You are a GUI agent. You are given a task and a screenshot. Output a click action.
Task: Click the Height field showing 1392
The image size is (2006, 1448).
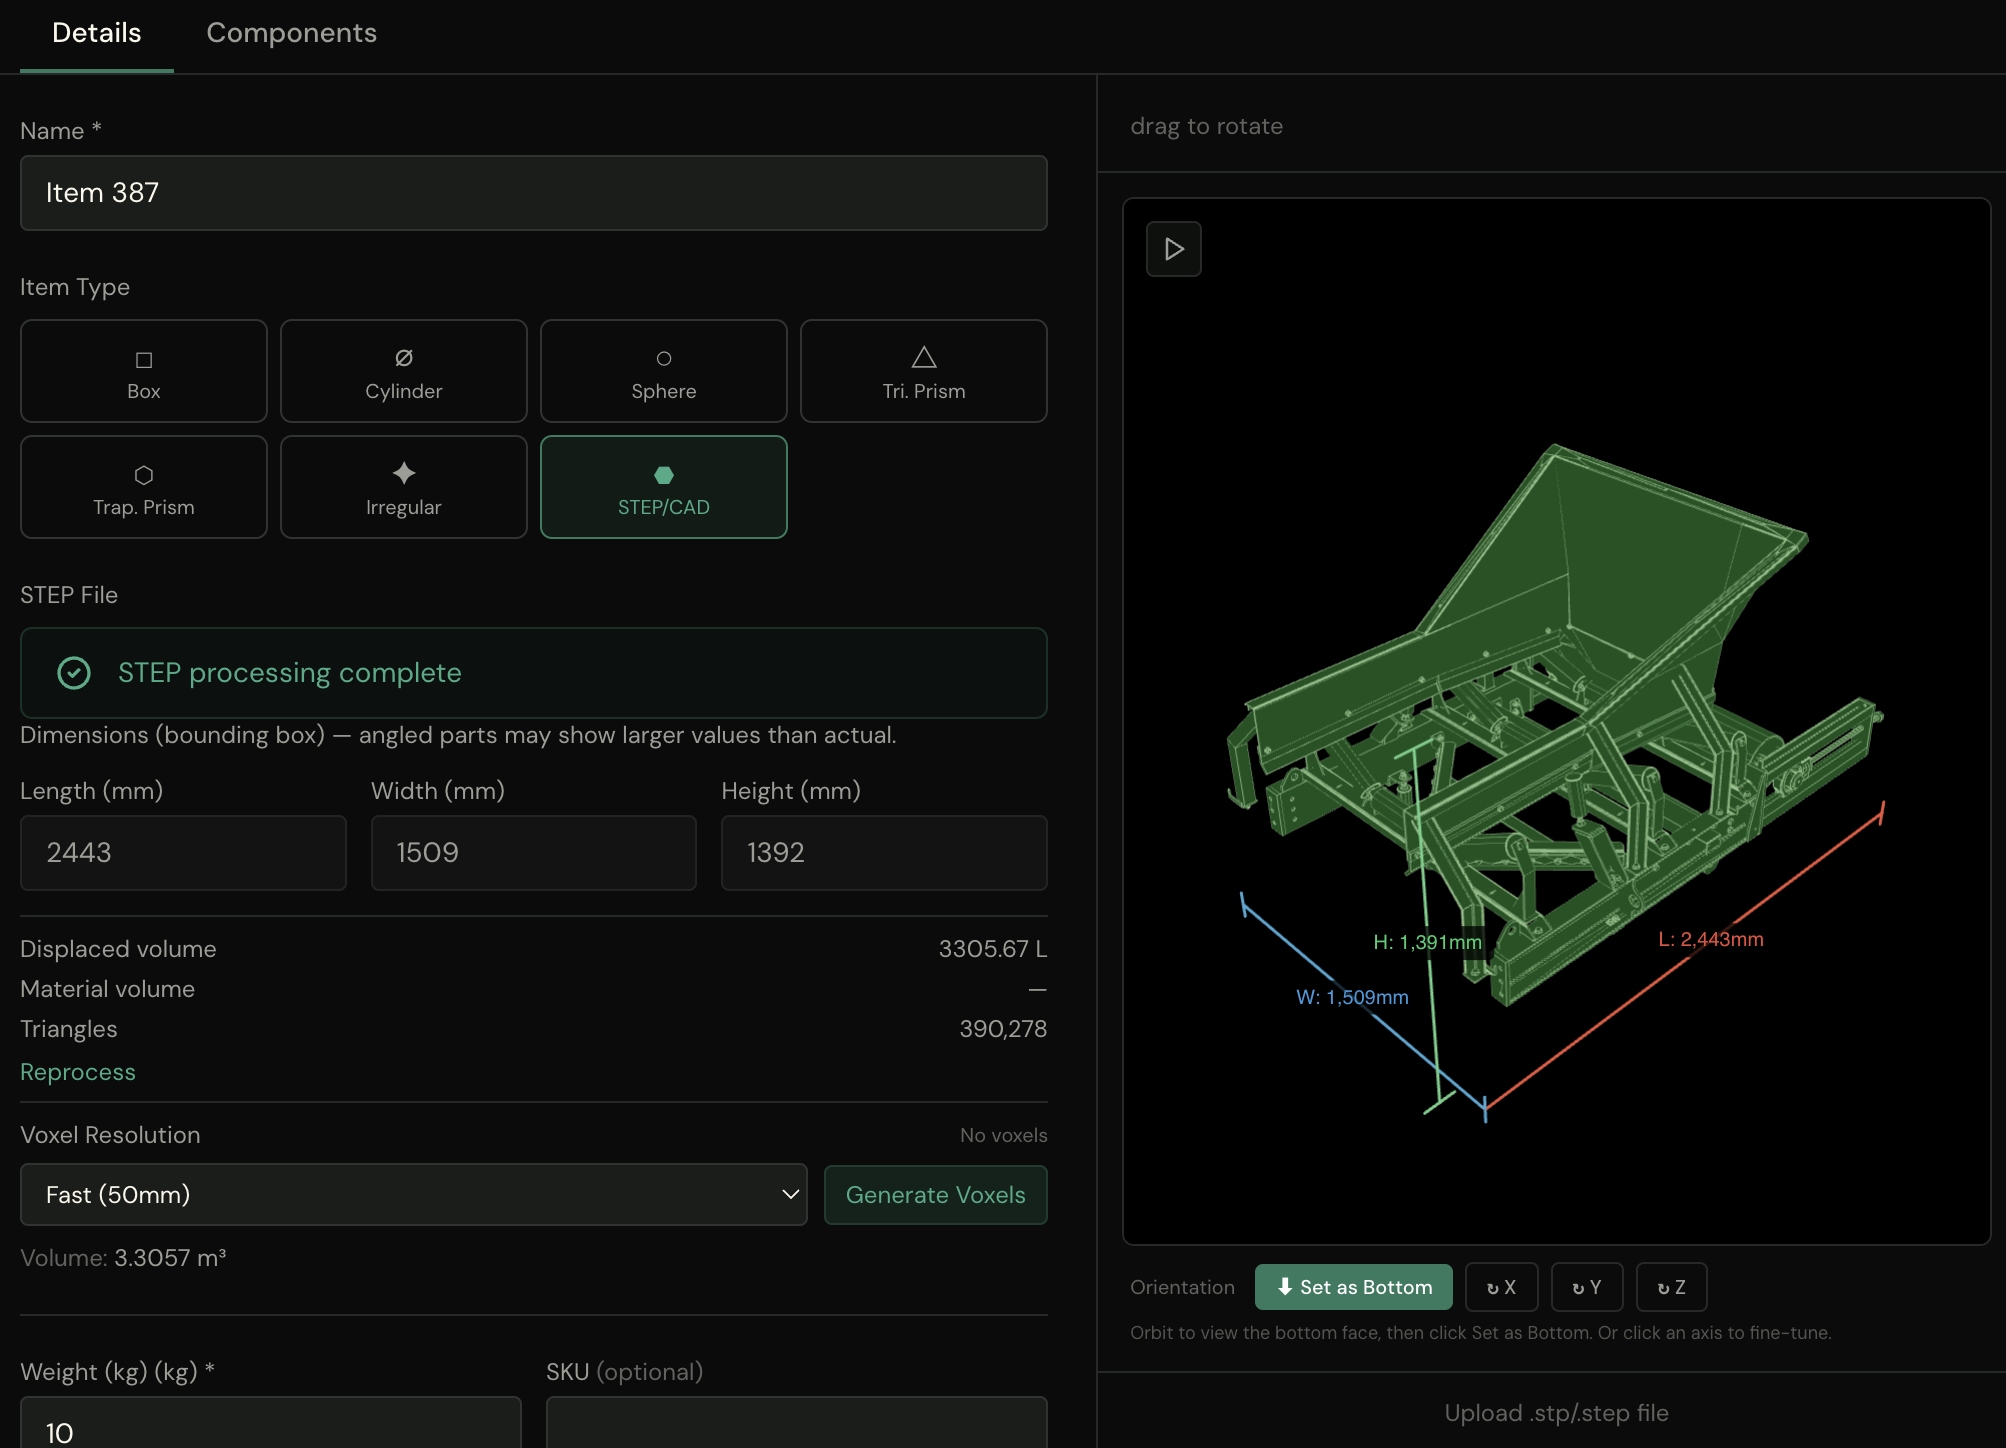click(884, 853)
